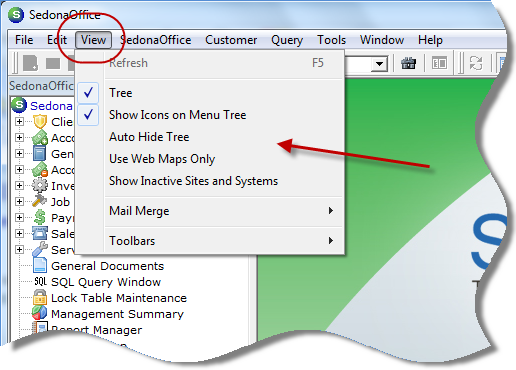
Task: Open the Toolbars submenu
Action: (210, 241)
